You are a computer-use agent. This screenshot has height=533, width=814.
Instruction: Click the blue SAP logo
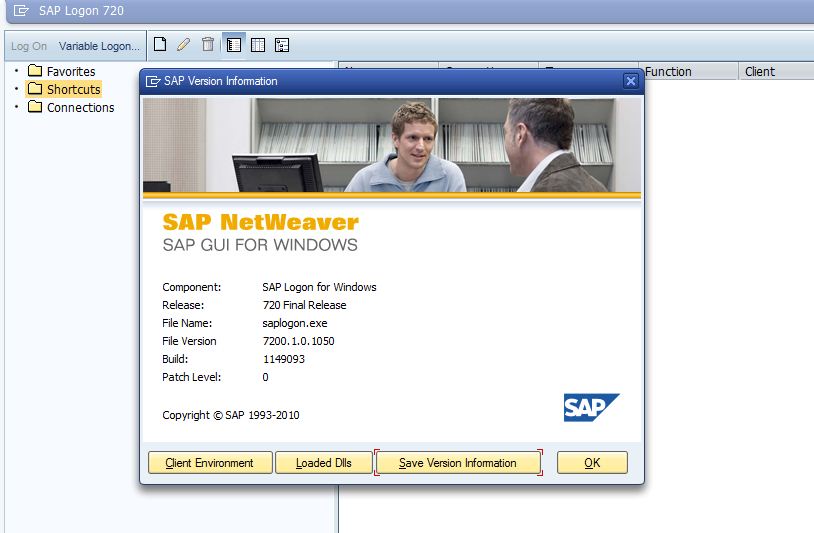(x=591, y=407)
